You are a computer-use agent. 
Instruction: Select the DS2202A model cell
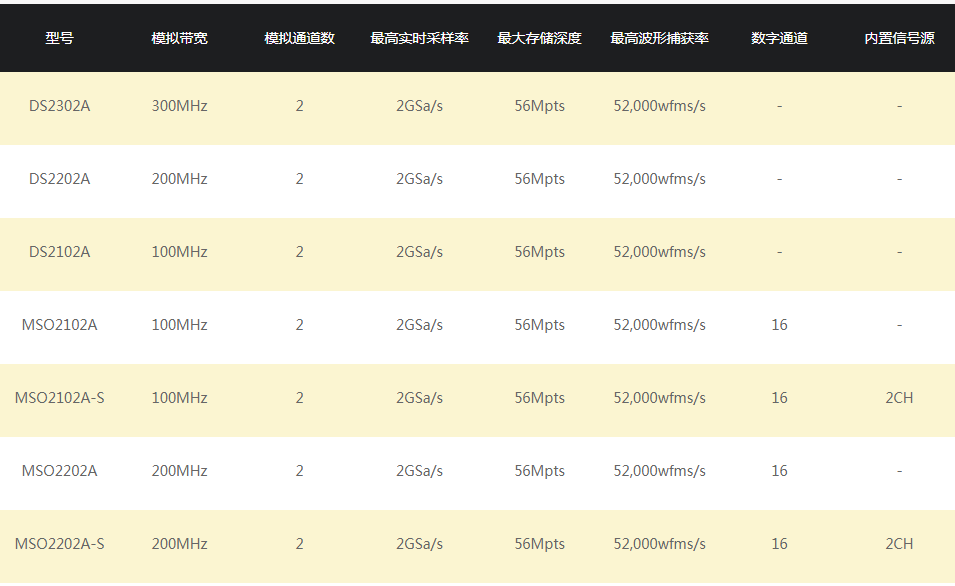[x=59, y=179]
